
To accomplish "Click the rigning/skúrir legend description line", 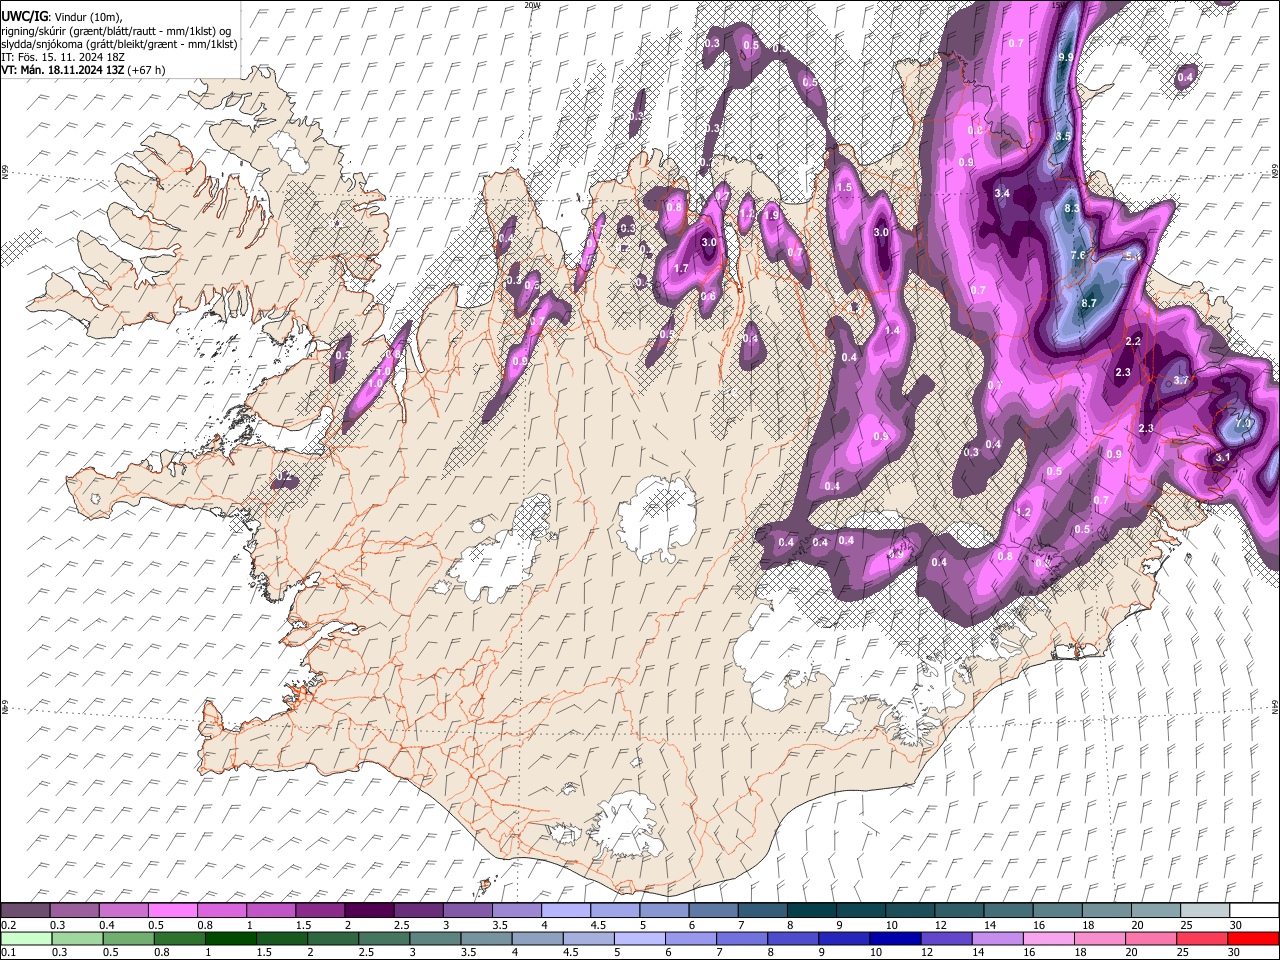I will tap(115, 31).
